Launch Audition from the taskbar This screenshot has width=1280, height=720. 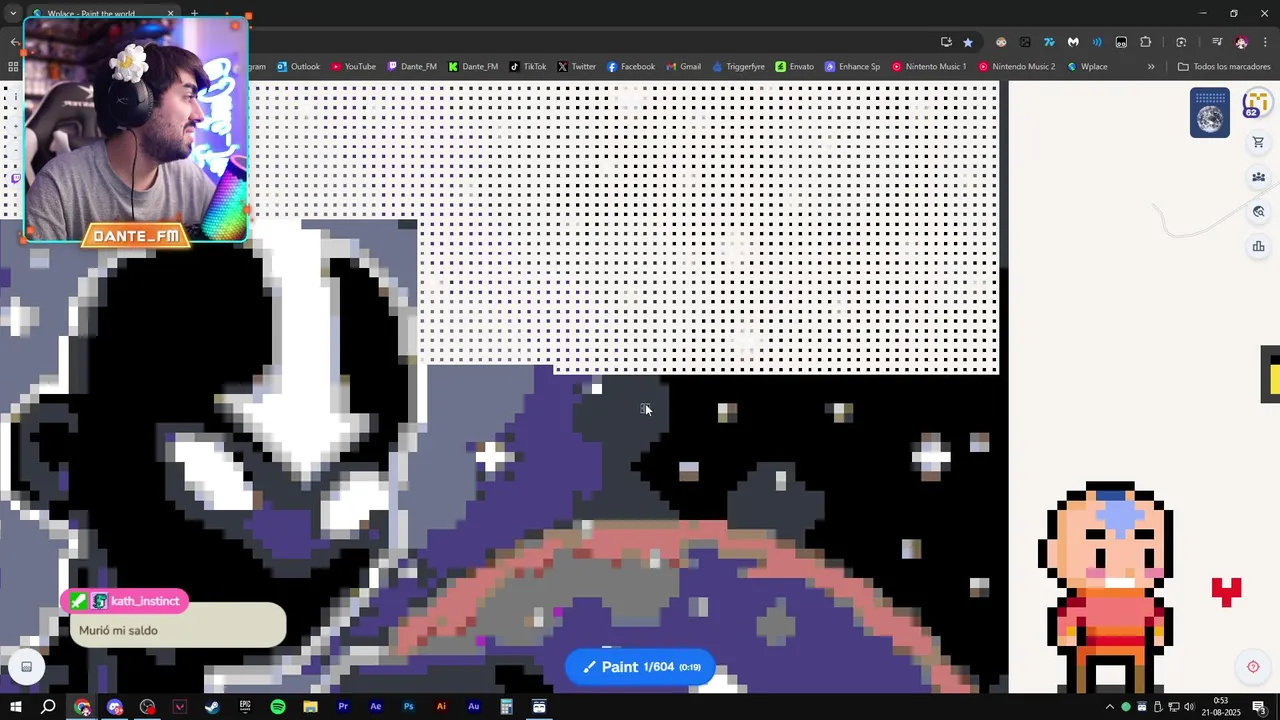click(474, 707)
